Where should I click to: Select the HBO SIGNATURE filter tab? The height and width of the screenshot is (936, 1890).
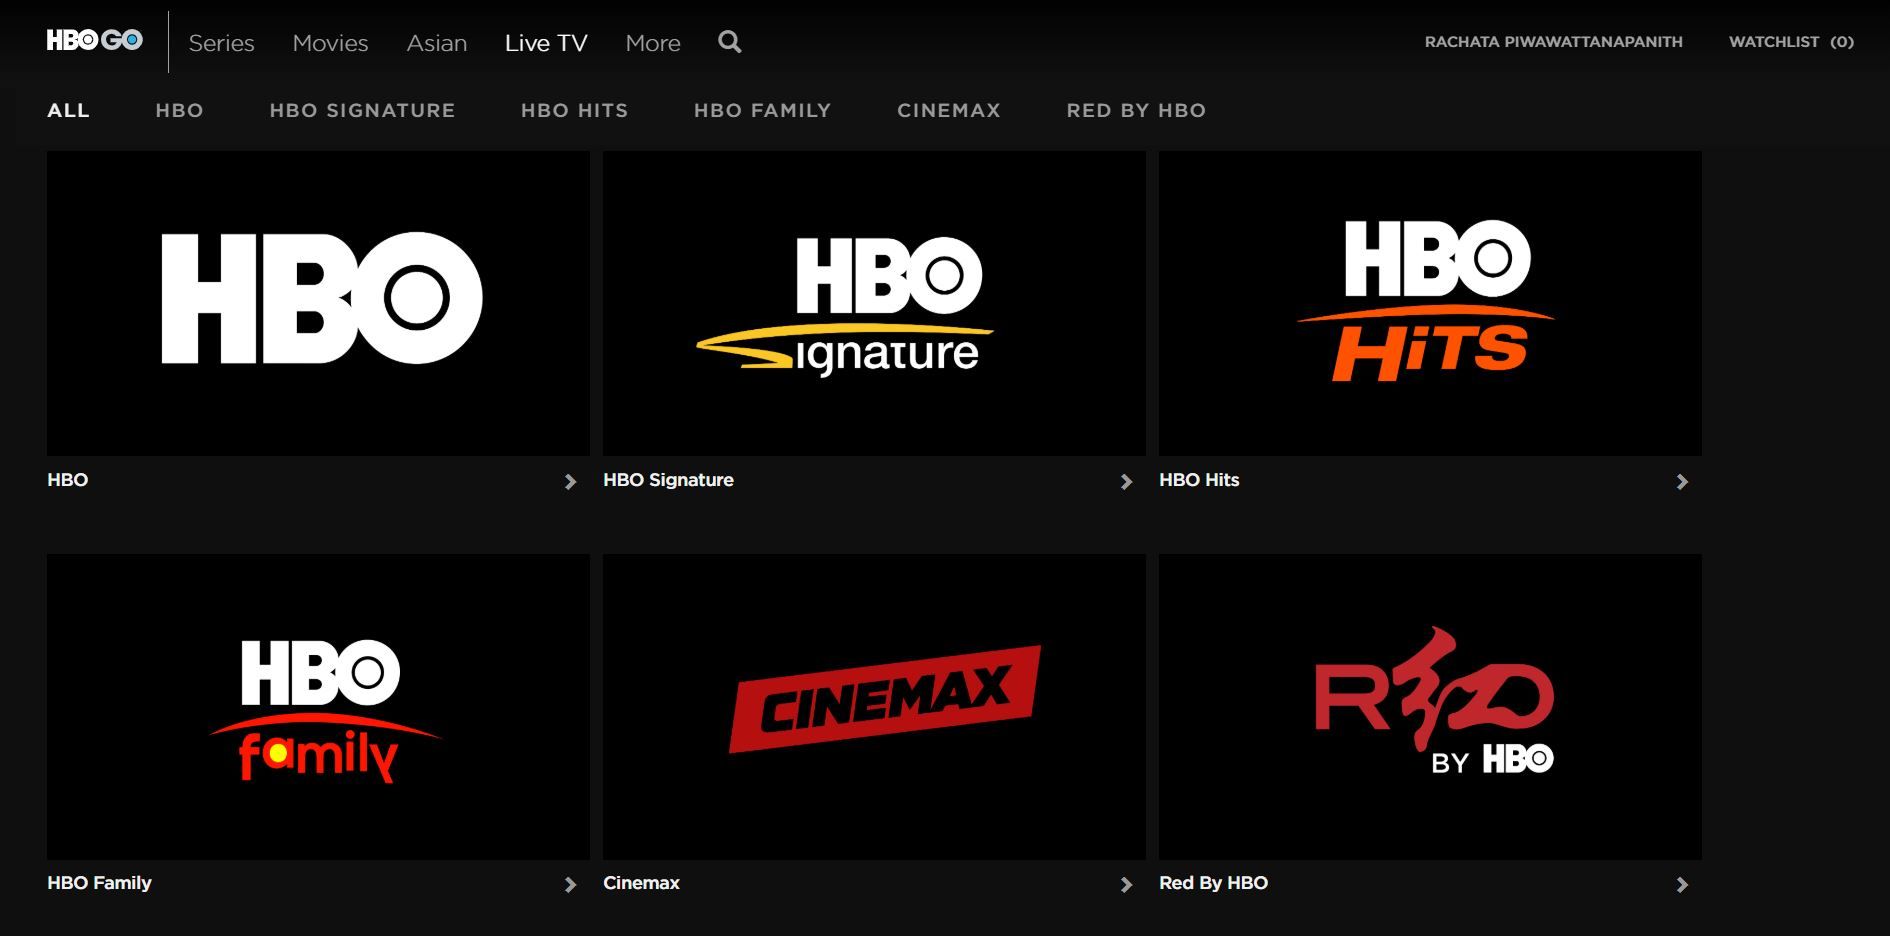click(x=363, y=110)
